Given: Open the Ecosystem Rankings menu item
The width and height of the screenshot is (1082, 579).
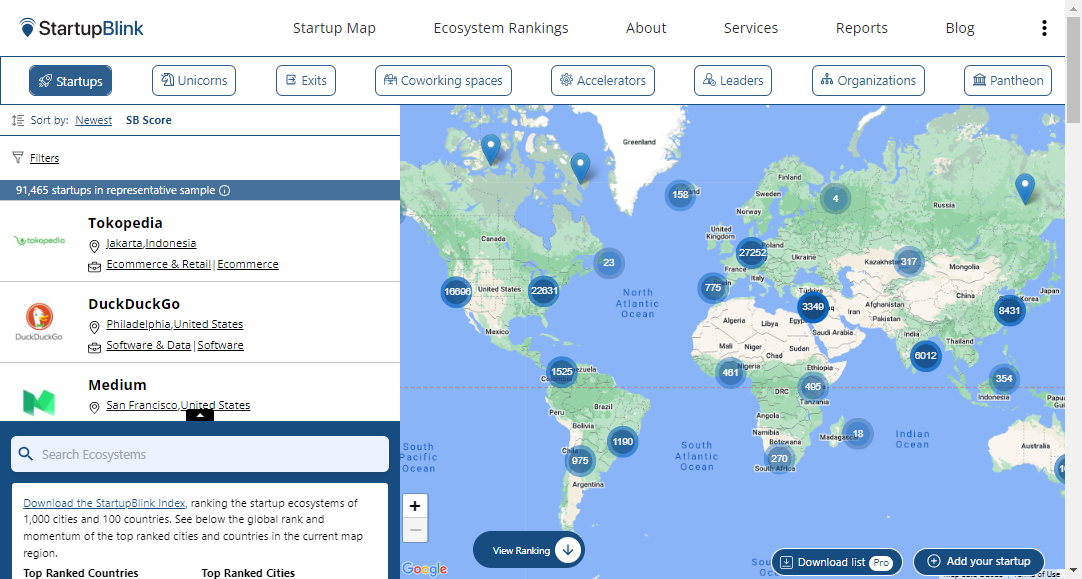Looking at the screenshot, I should click(501, 28).
